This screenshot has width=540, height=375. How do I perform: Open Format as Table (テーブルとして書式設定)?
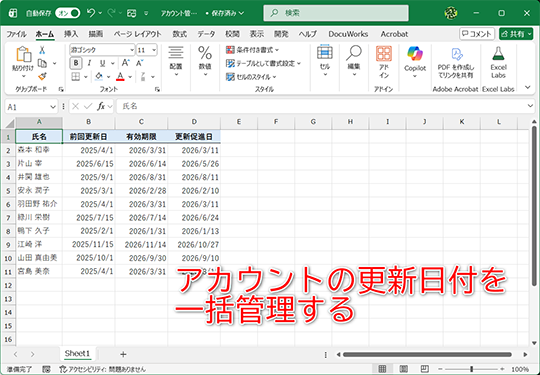pyautogui.click(x=263, y=63)
